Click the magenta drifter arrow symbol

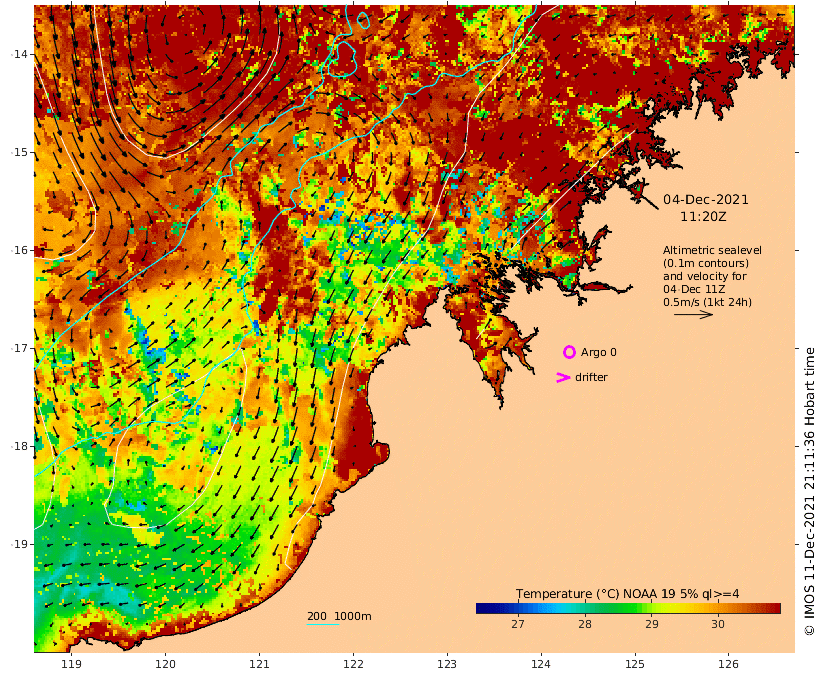563,377
